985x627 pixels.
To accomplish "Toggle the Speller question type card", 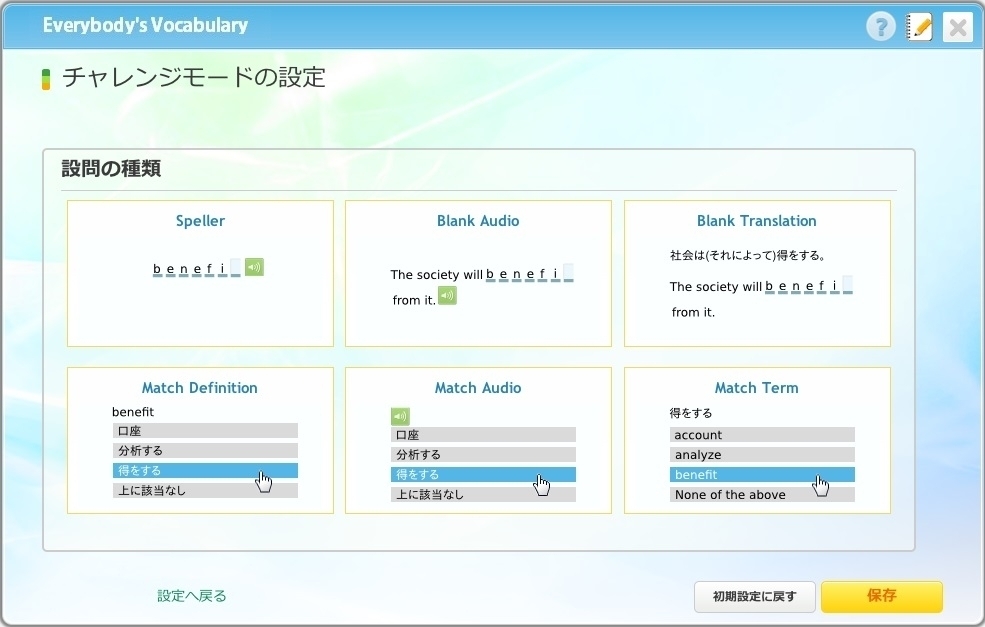I will point(200,273).
